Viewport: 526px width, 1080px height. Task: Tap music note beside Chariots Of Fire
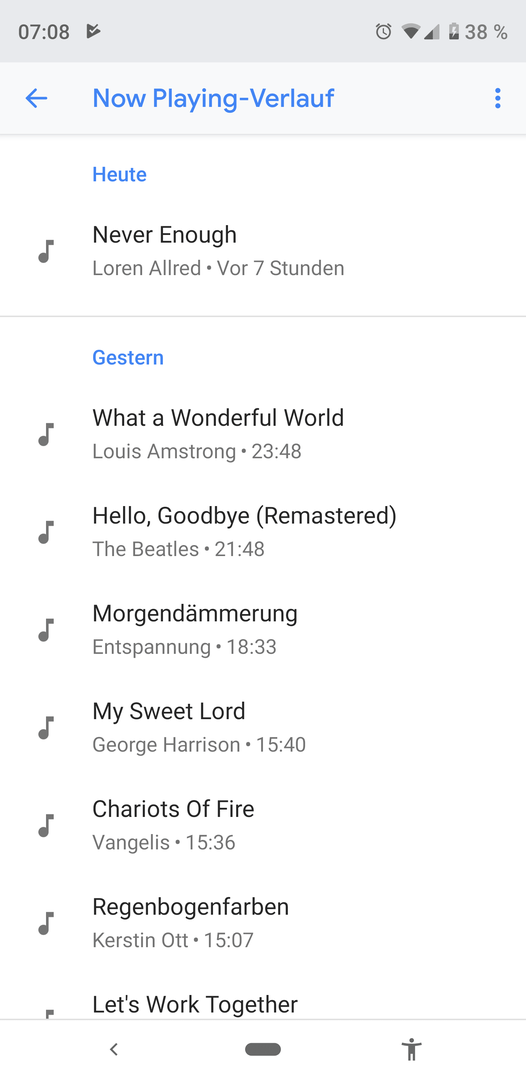coord(45,826)
